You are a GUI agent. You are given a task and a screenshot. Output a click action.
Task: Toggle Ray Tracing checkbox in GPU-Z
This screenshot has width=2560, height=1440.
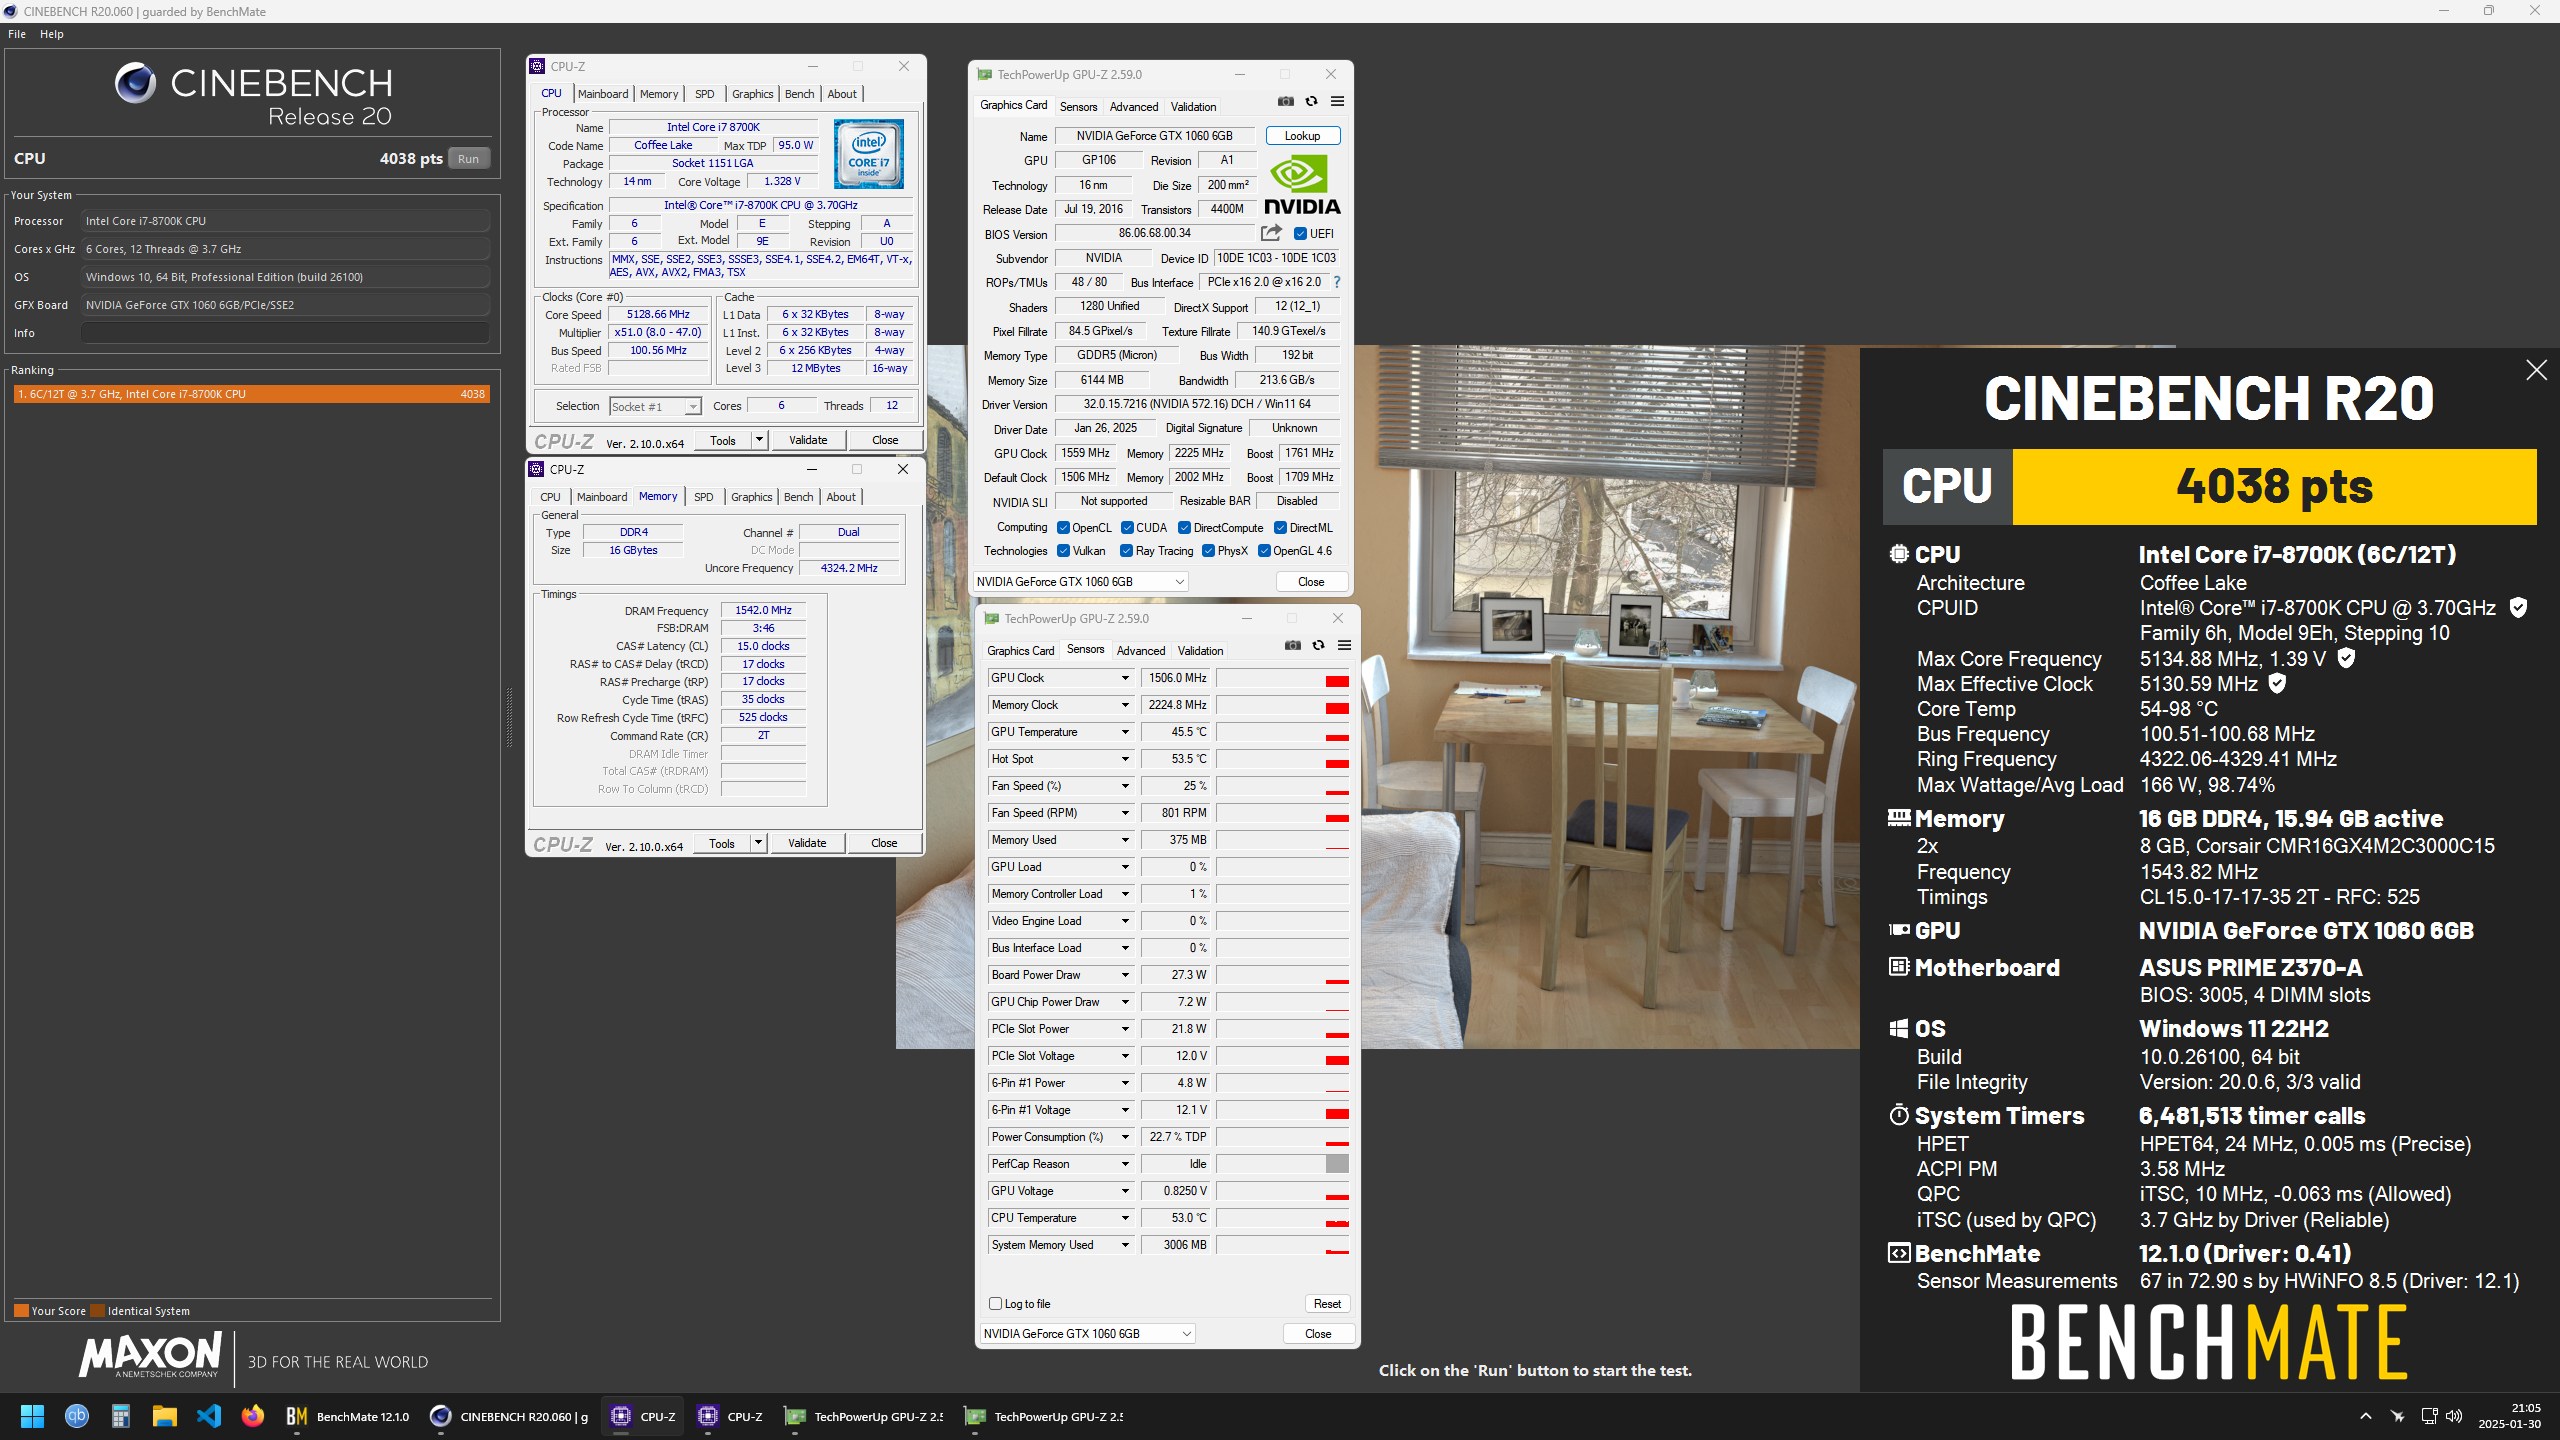[x=1126, y=551]
